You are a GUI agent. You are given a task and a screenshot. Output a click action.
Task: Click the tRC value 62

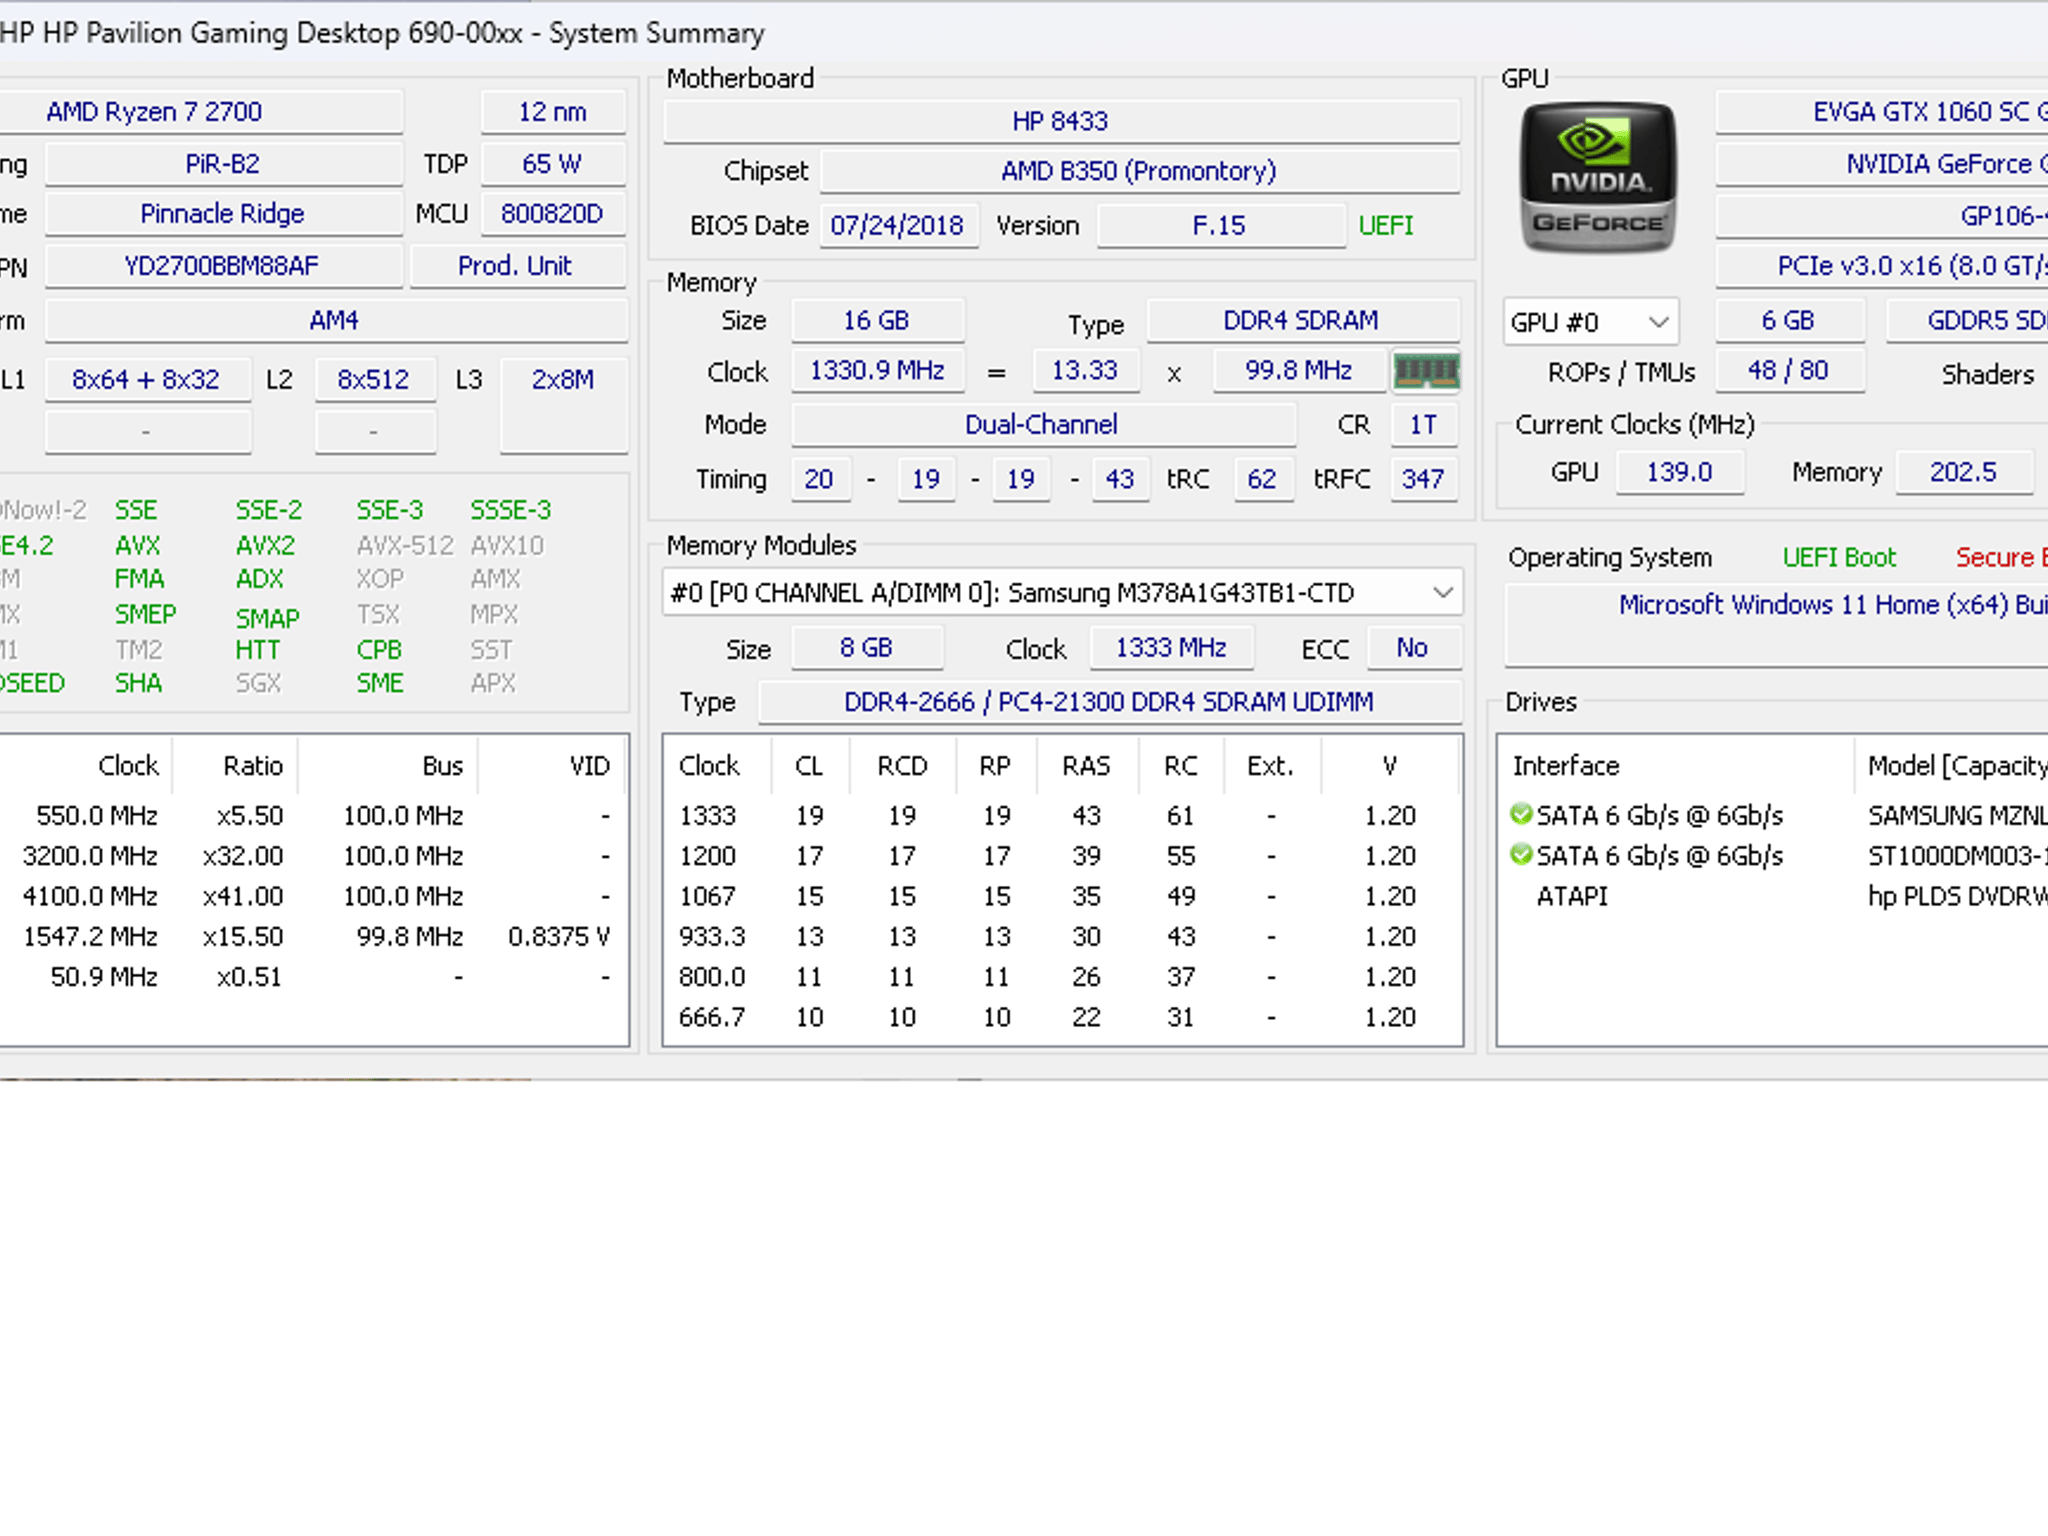pos(1263,479)
